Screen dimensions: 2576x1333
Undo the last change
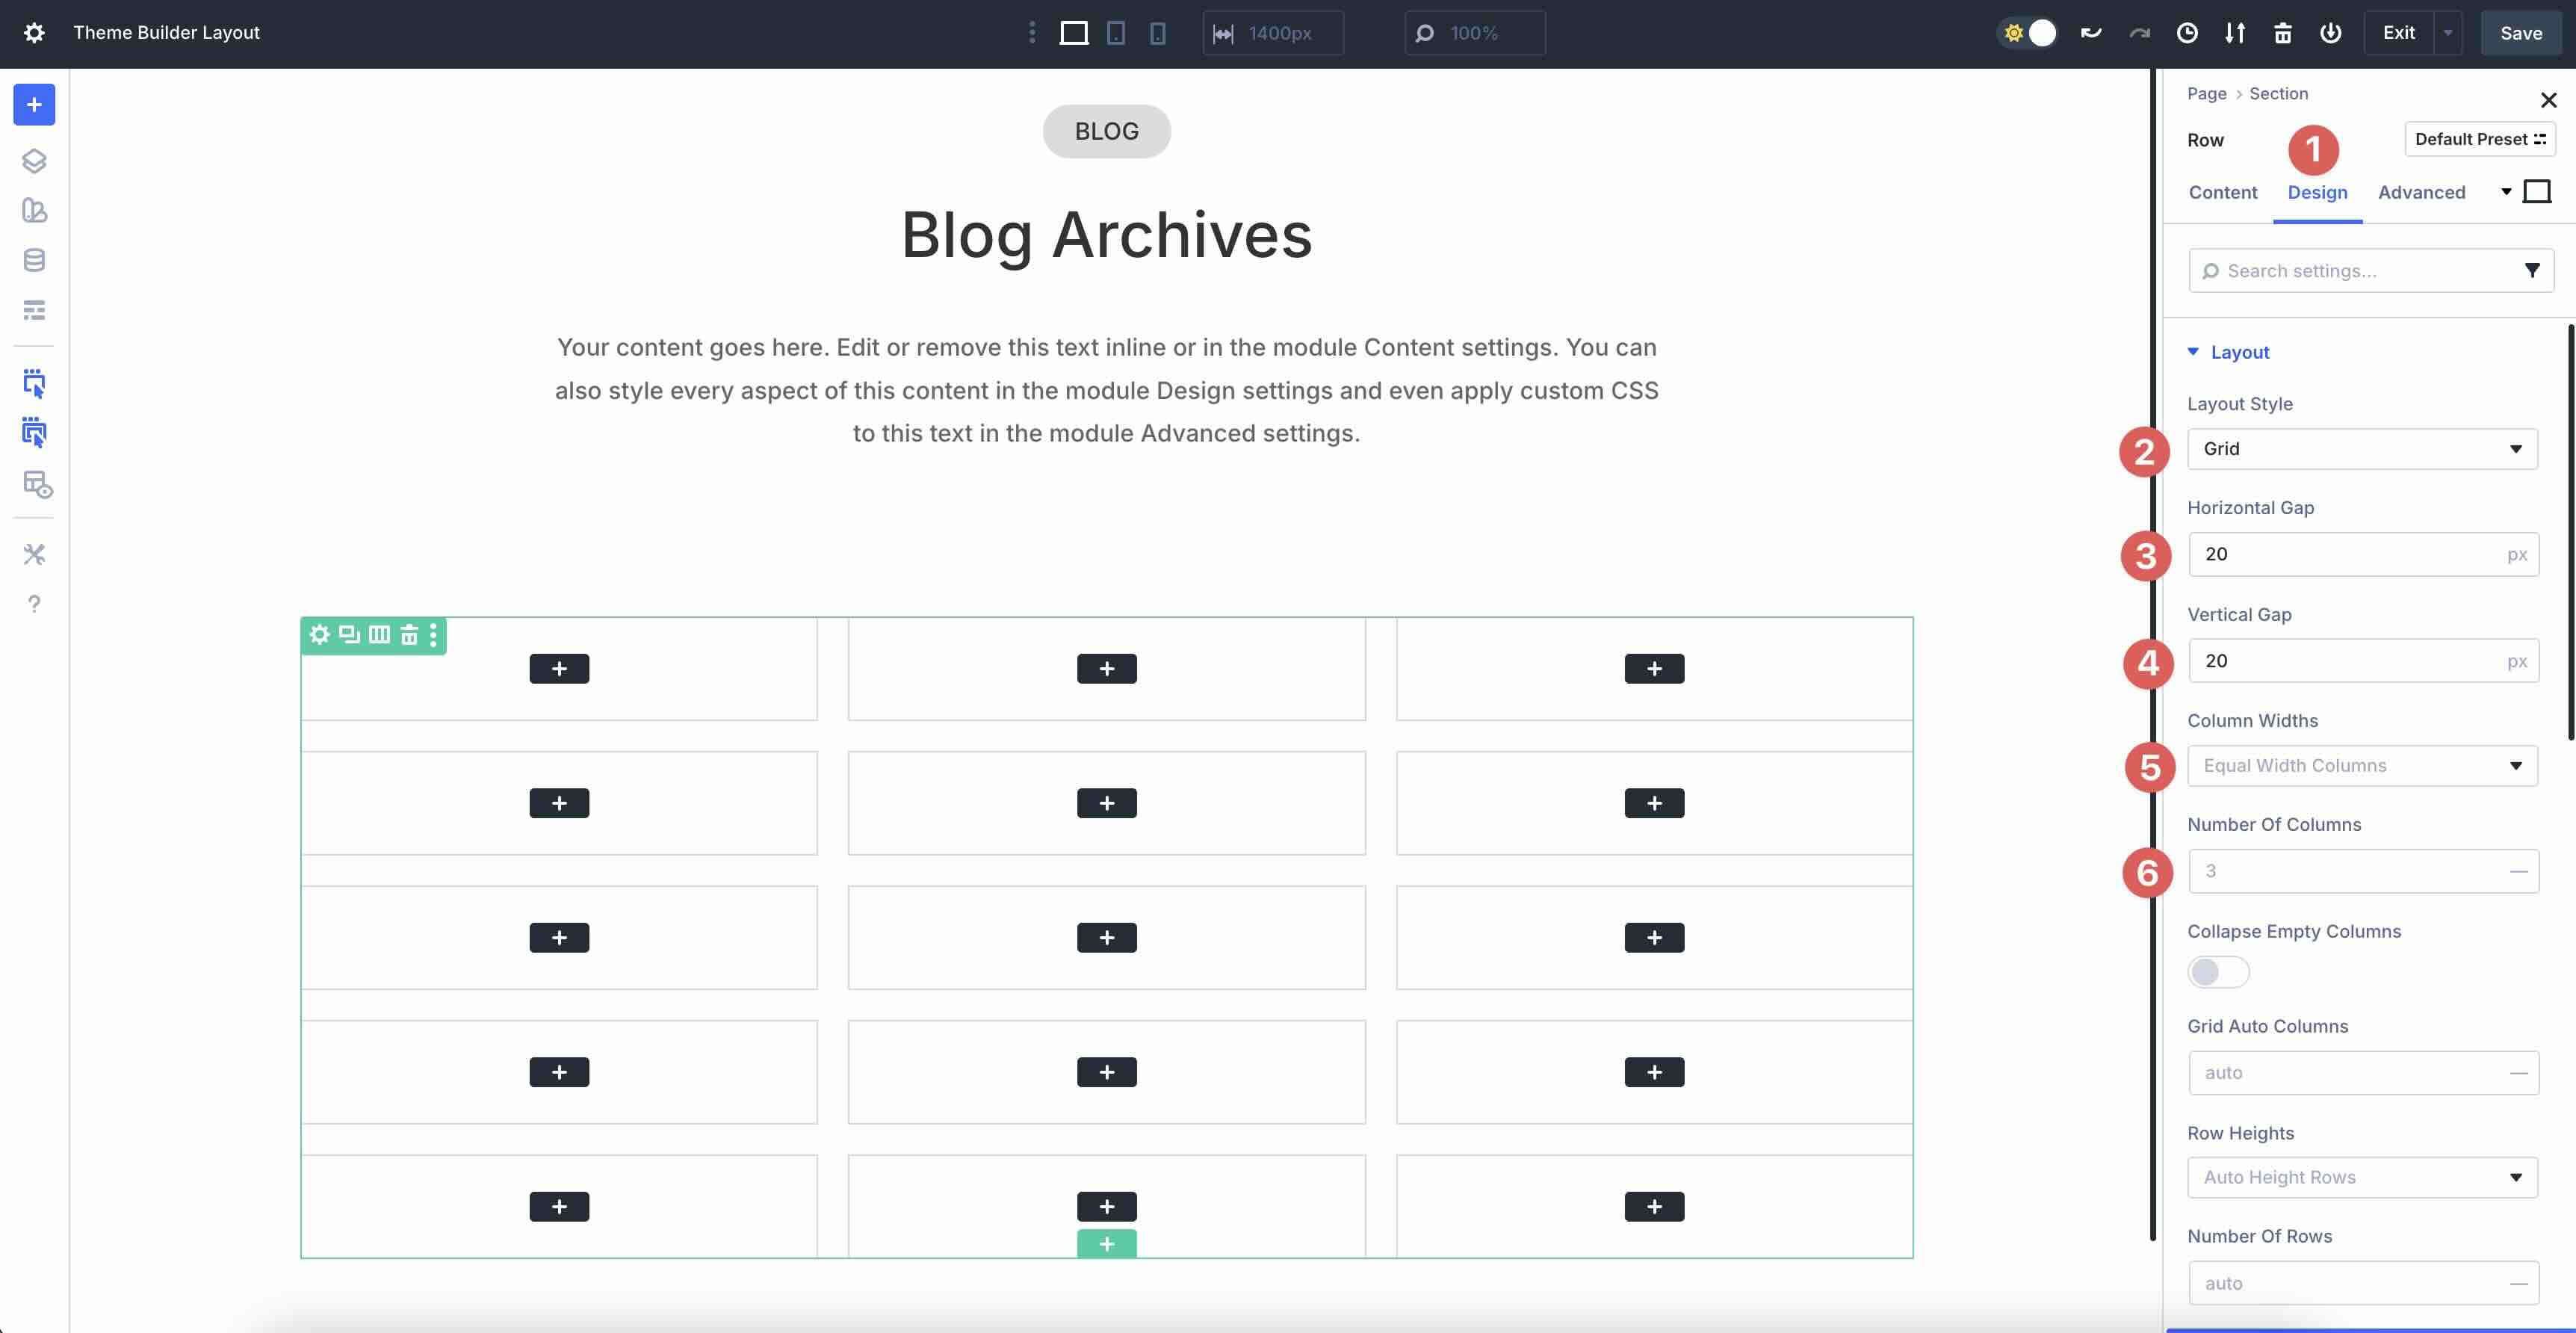pos(2090,32)
